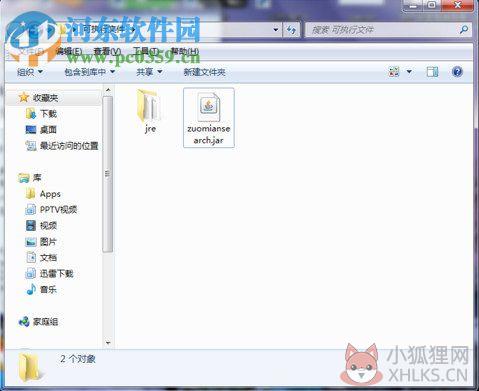Open the 编辑(E) menu
Viewport: 479px width, 391px height.
click(x=69, y=51)
